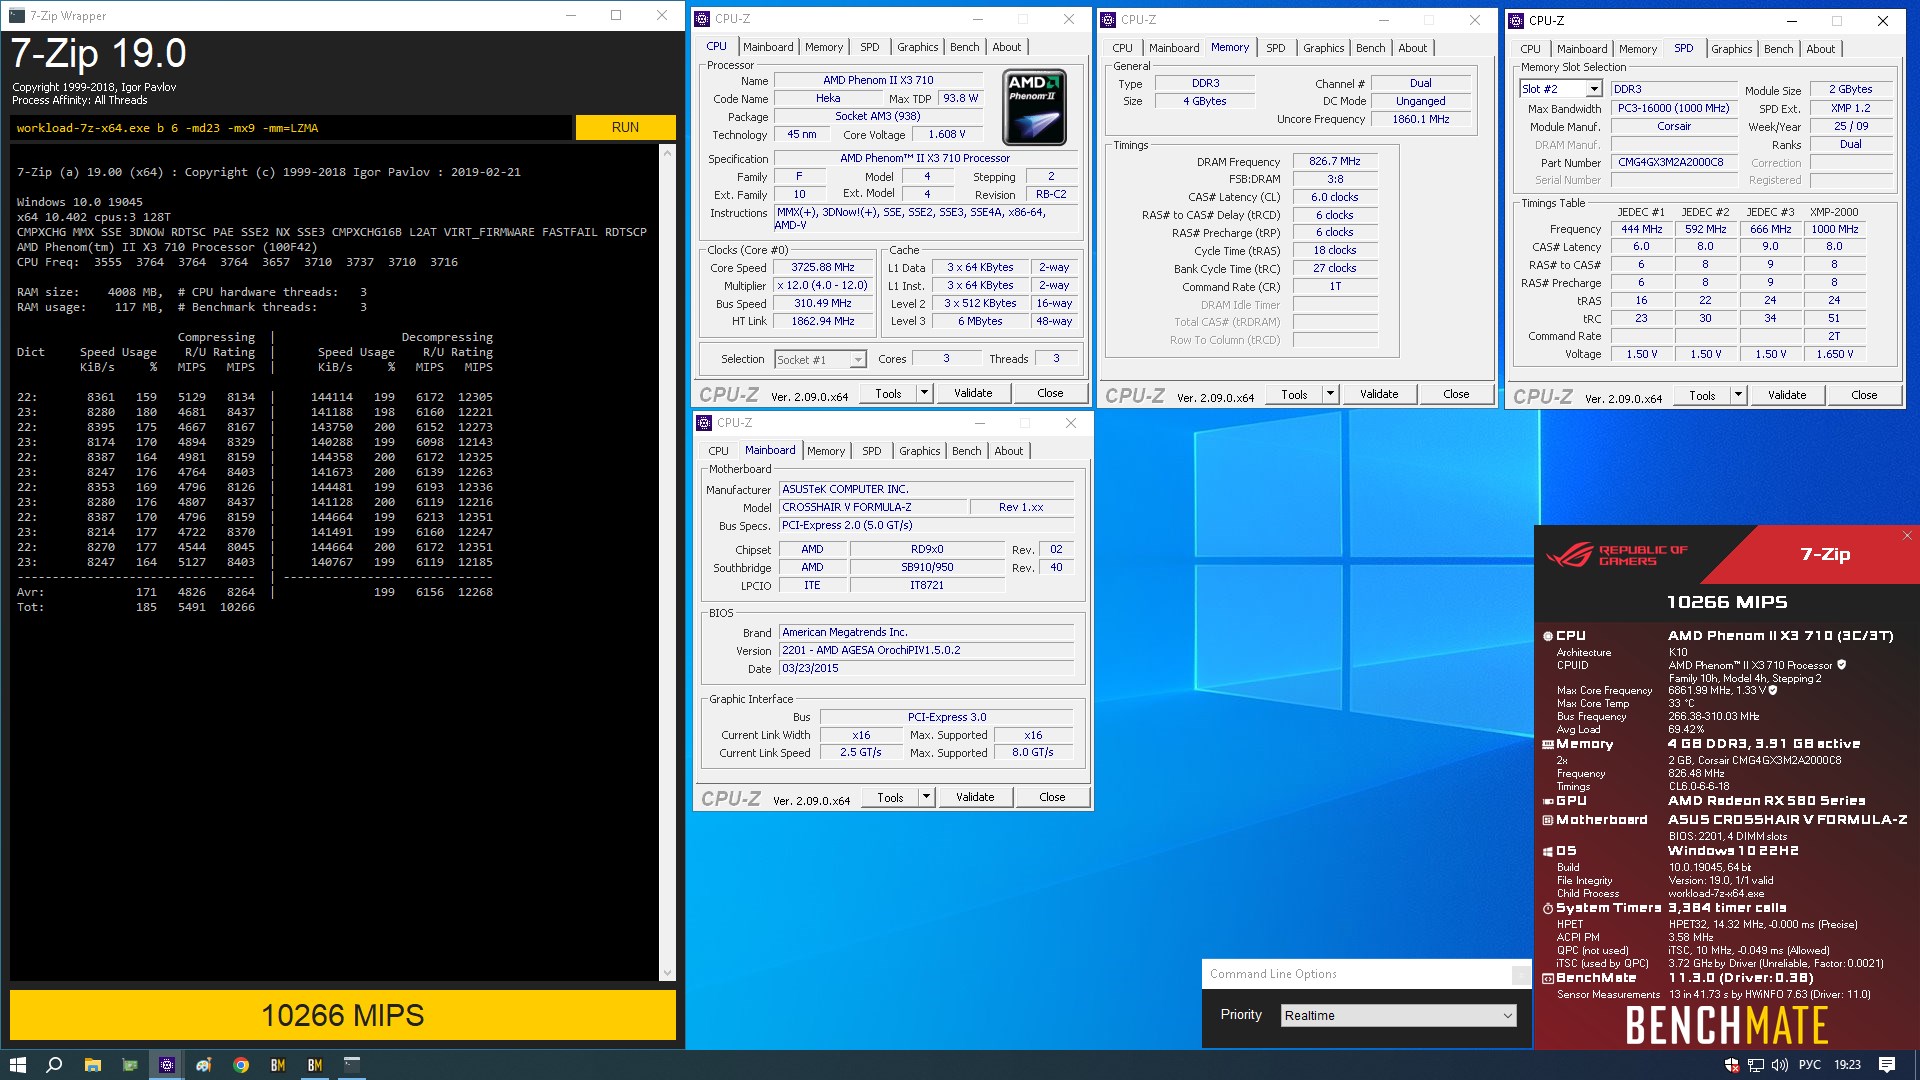Open the Slot #2 memory slot dropdown
The image size is (1920, 1080).
(1560, 89)
